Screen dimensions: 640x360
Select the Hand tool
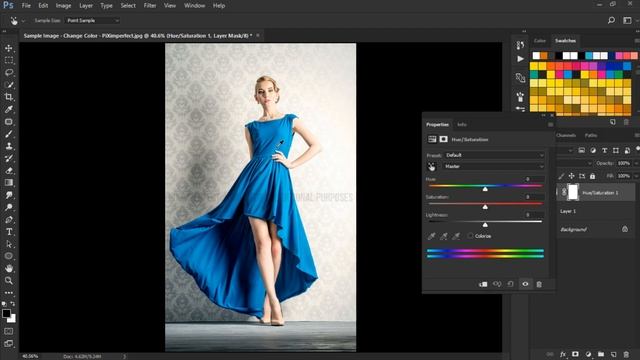9,269
